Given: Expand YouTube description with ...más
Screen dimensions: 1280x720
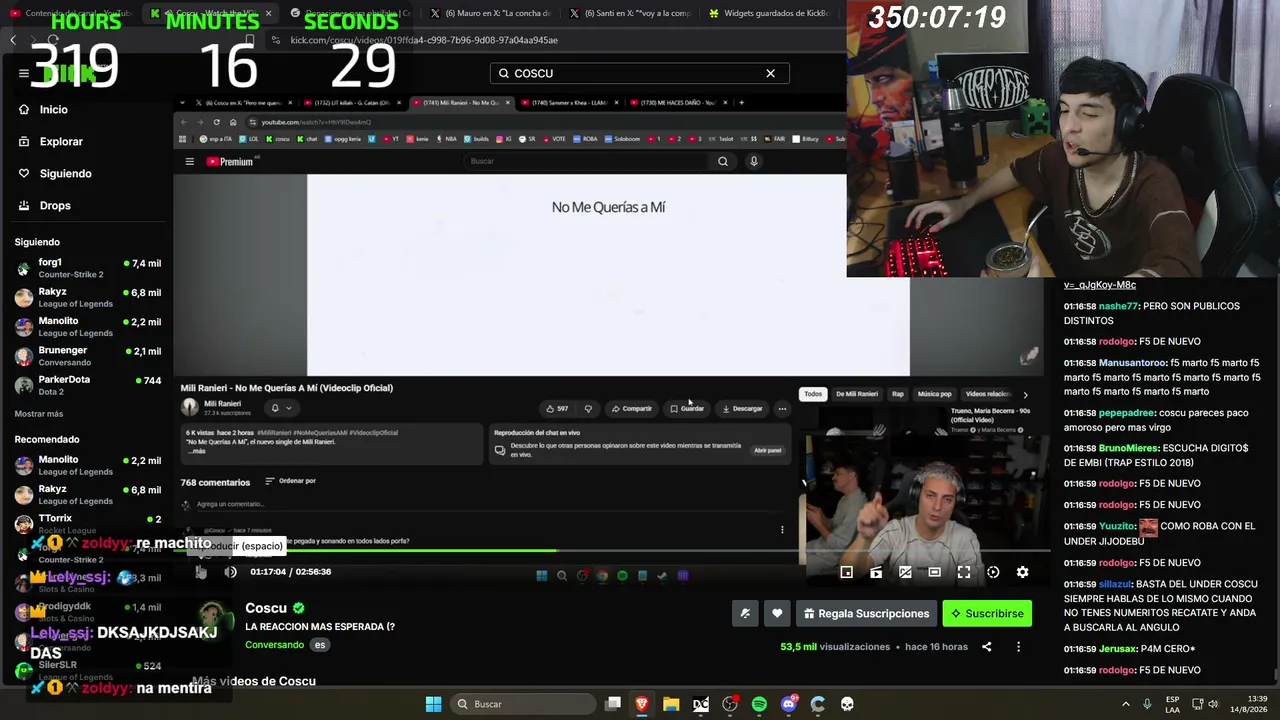Looking at the screenshot, I should tap(196, 452).
